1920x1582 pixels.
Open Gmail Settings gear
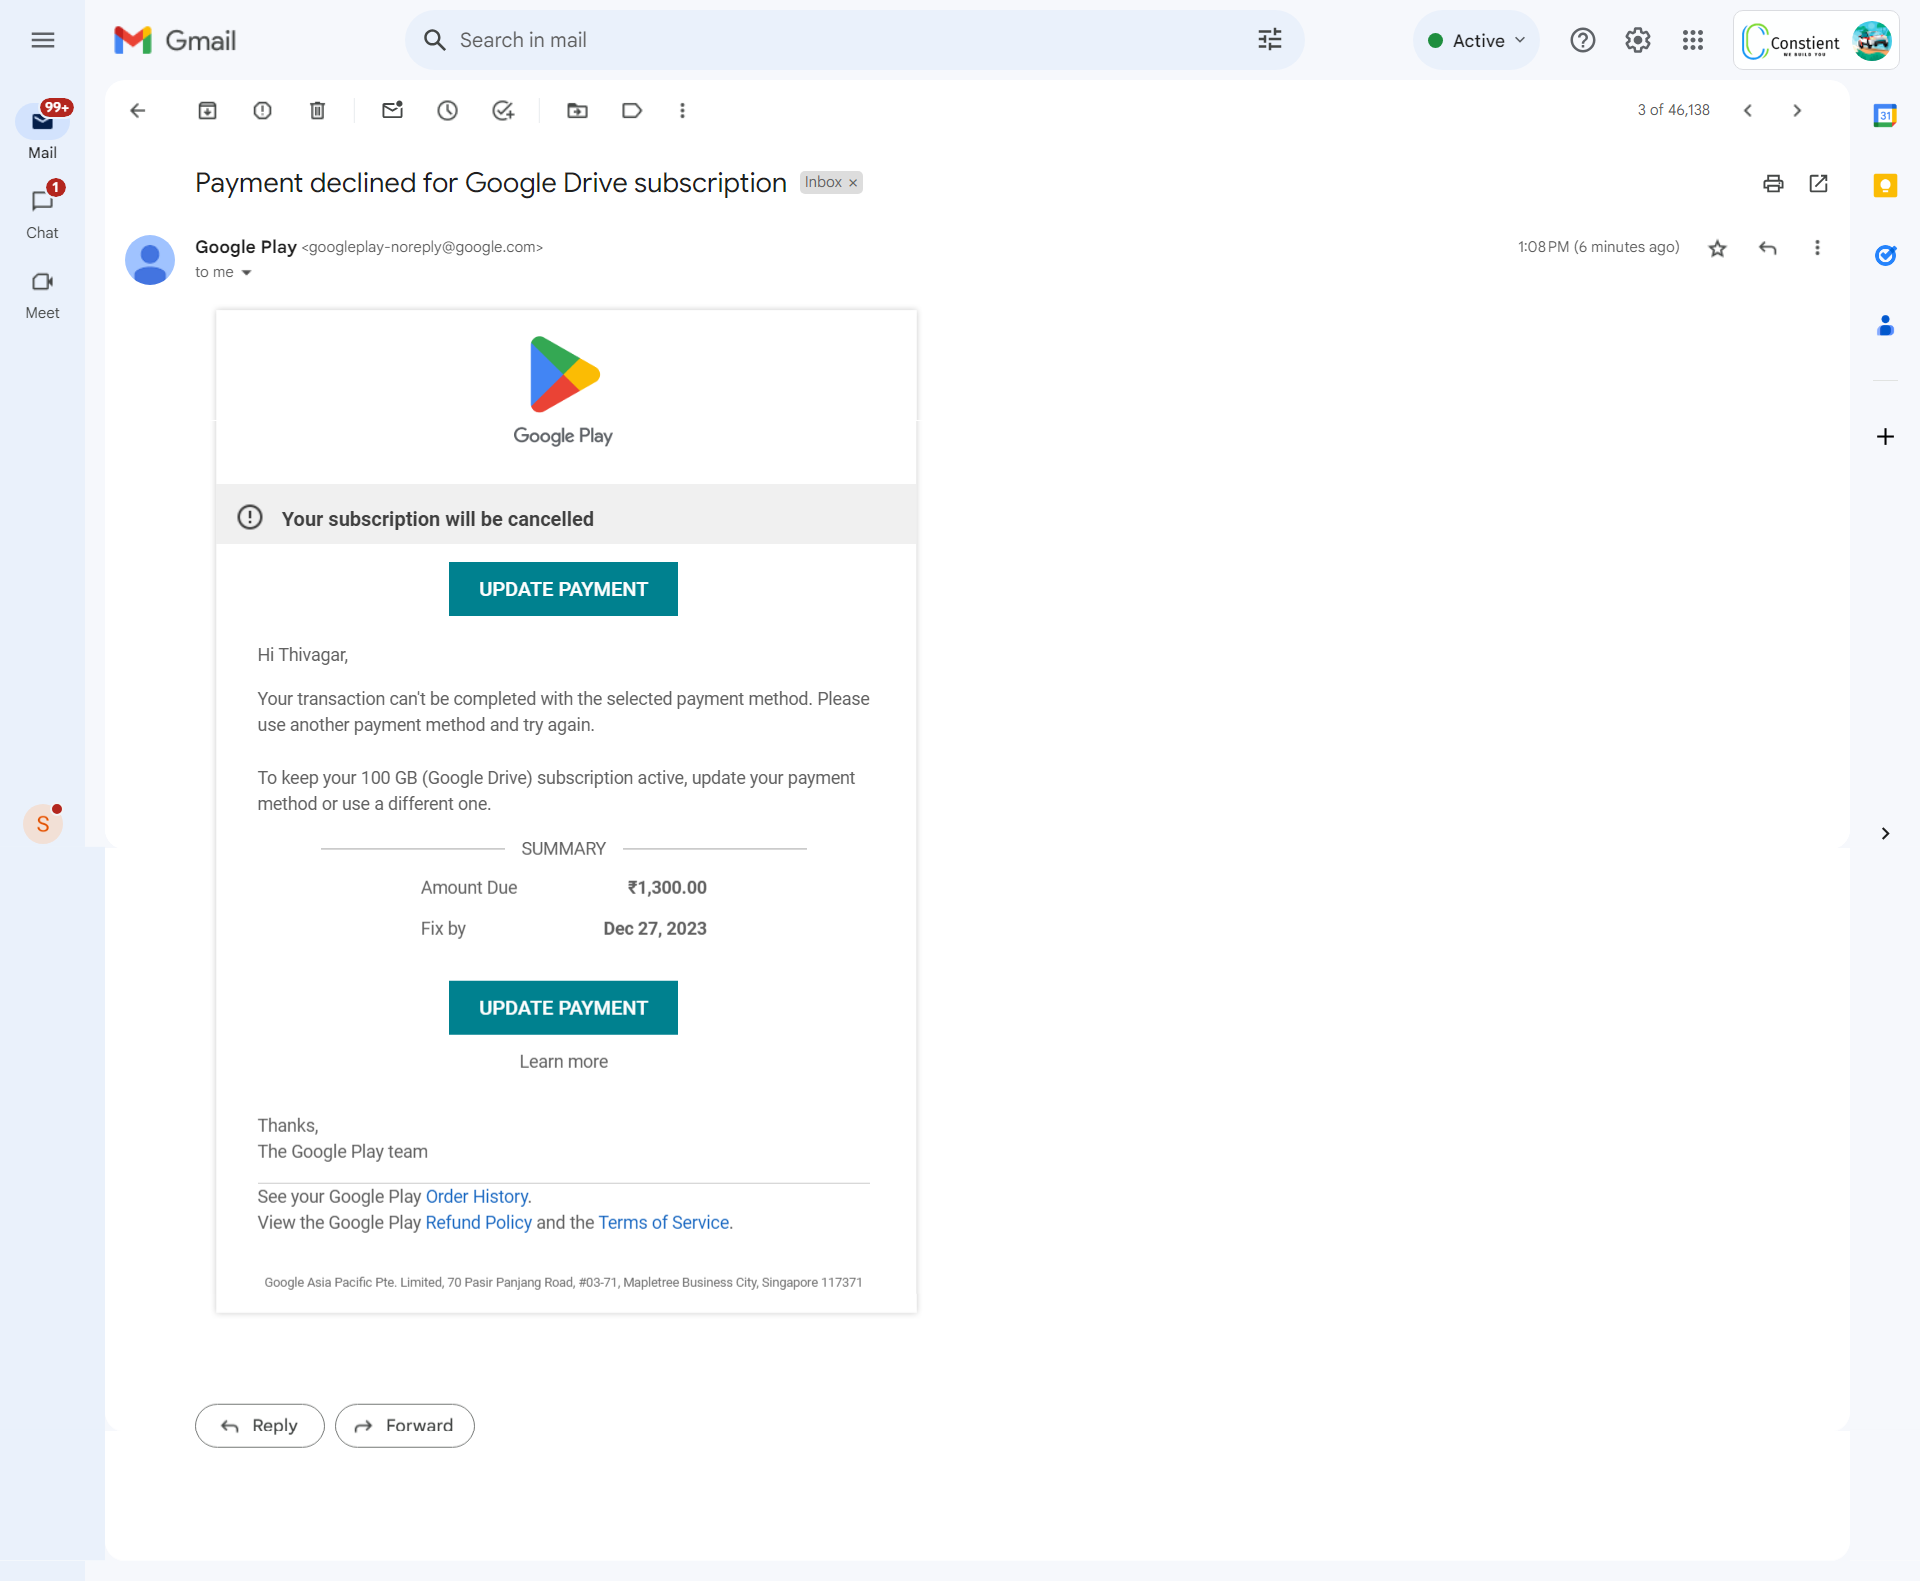pyautogui.click(x=1637, y=40)
